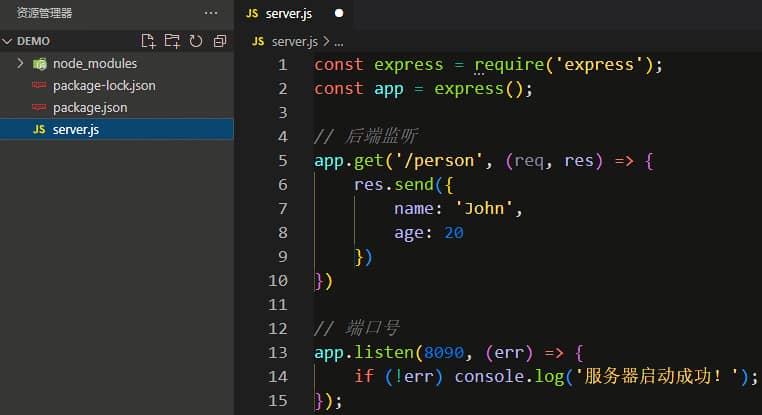The height and width of the screenshot is (415, 762).
Task: Click the 'app' variable declaration on line 2
Action: 388,89
